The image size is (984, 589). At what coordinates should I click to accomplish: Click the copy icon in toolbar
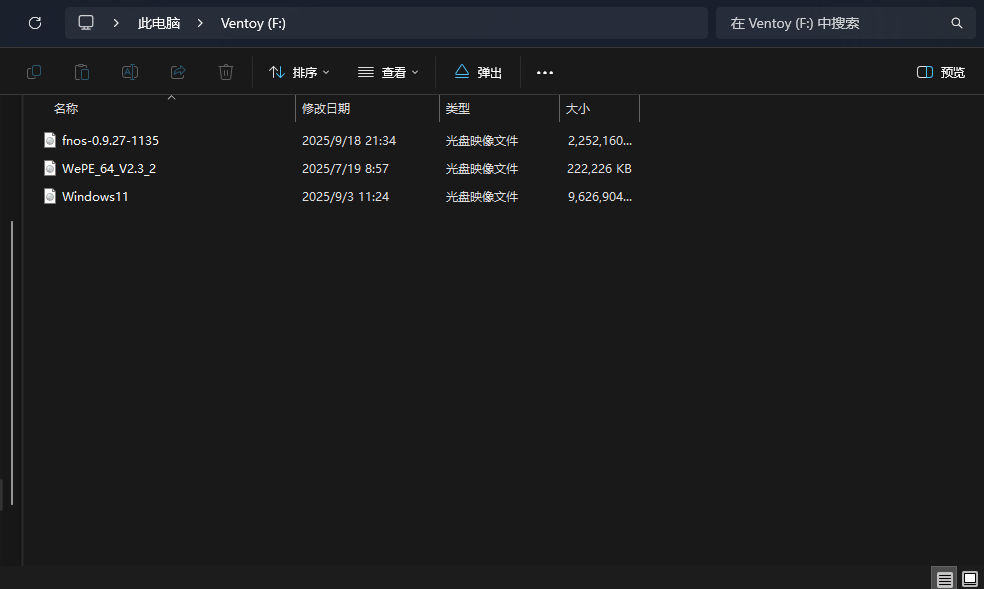click(34, 72)
